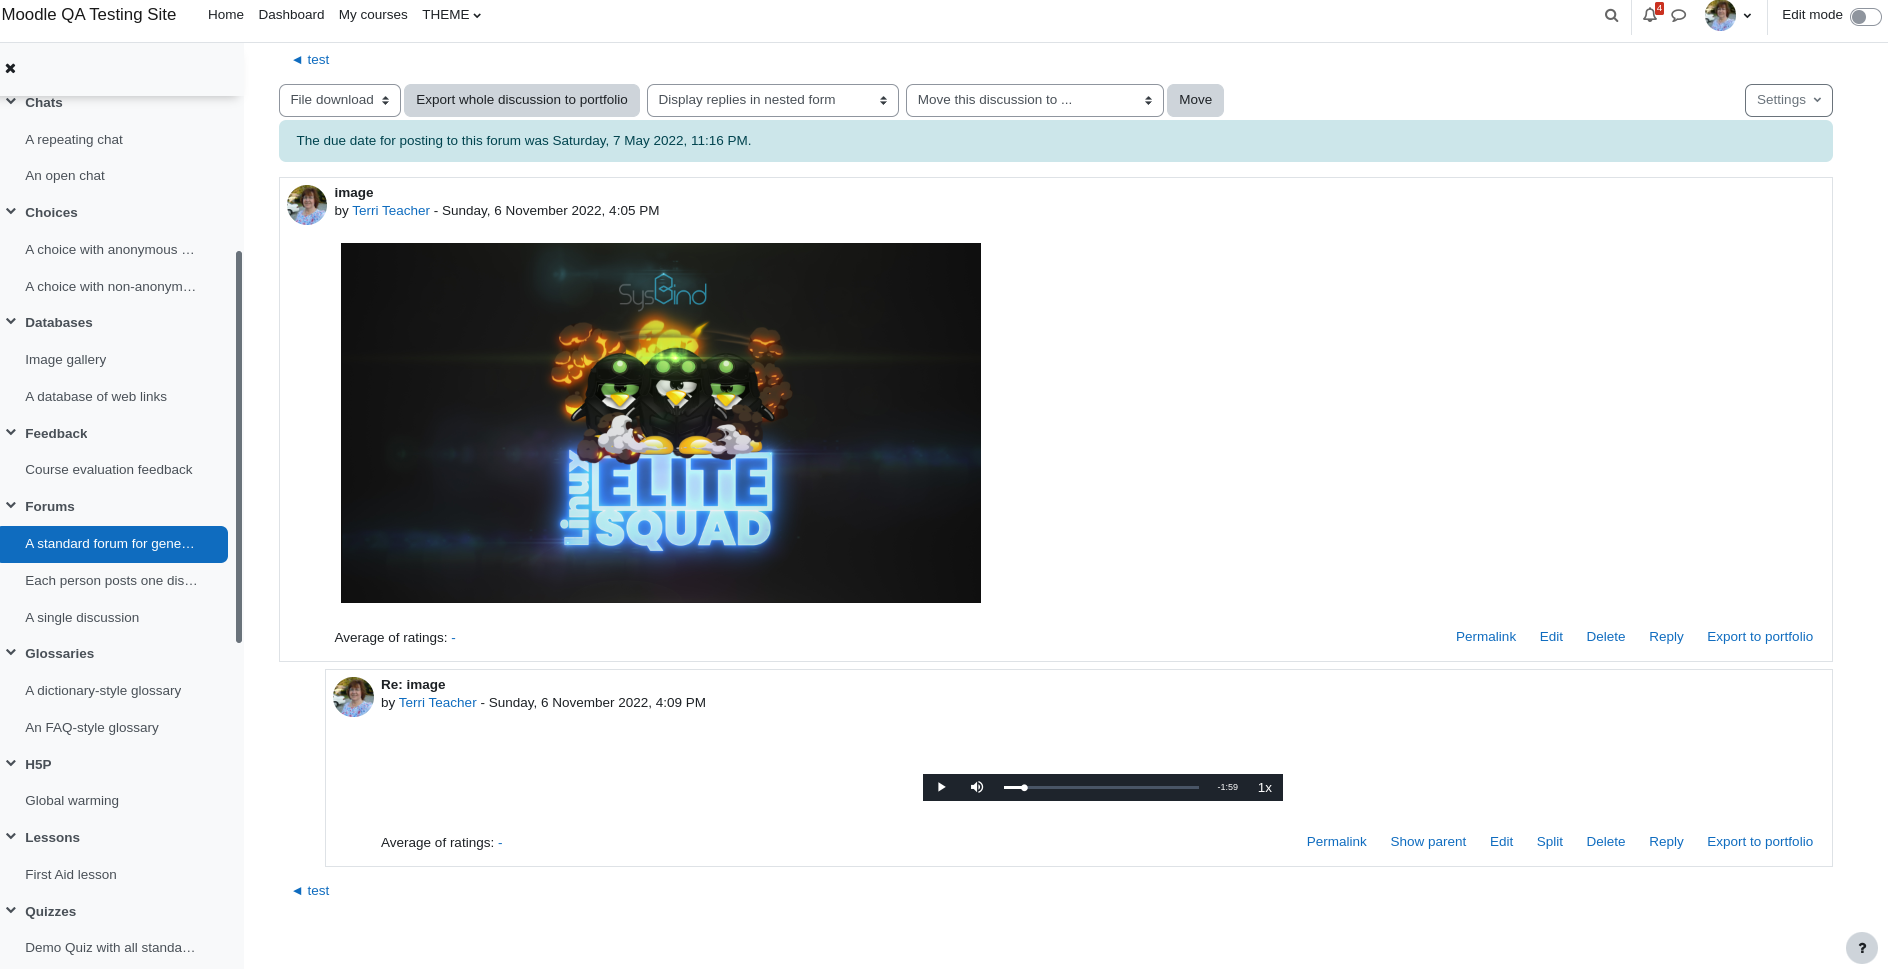1888x969 pixels.
Task: Open Move this discussion to dropdown
Action: (1034, 100)
